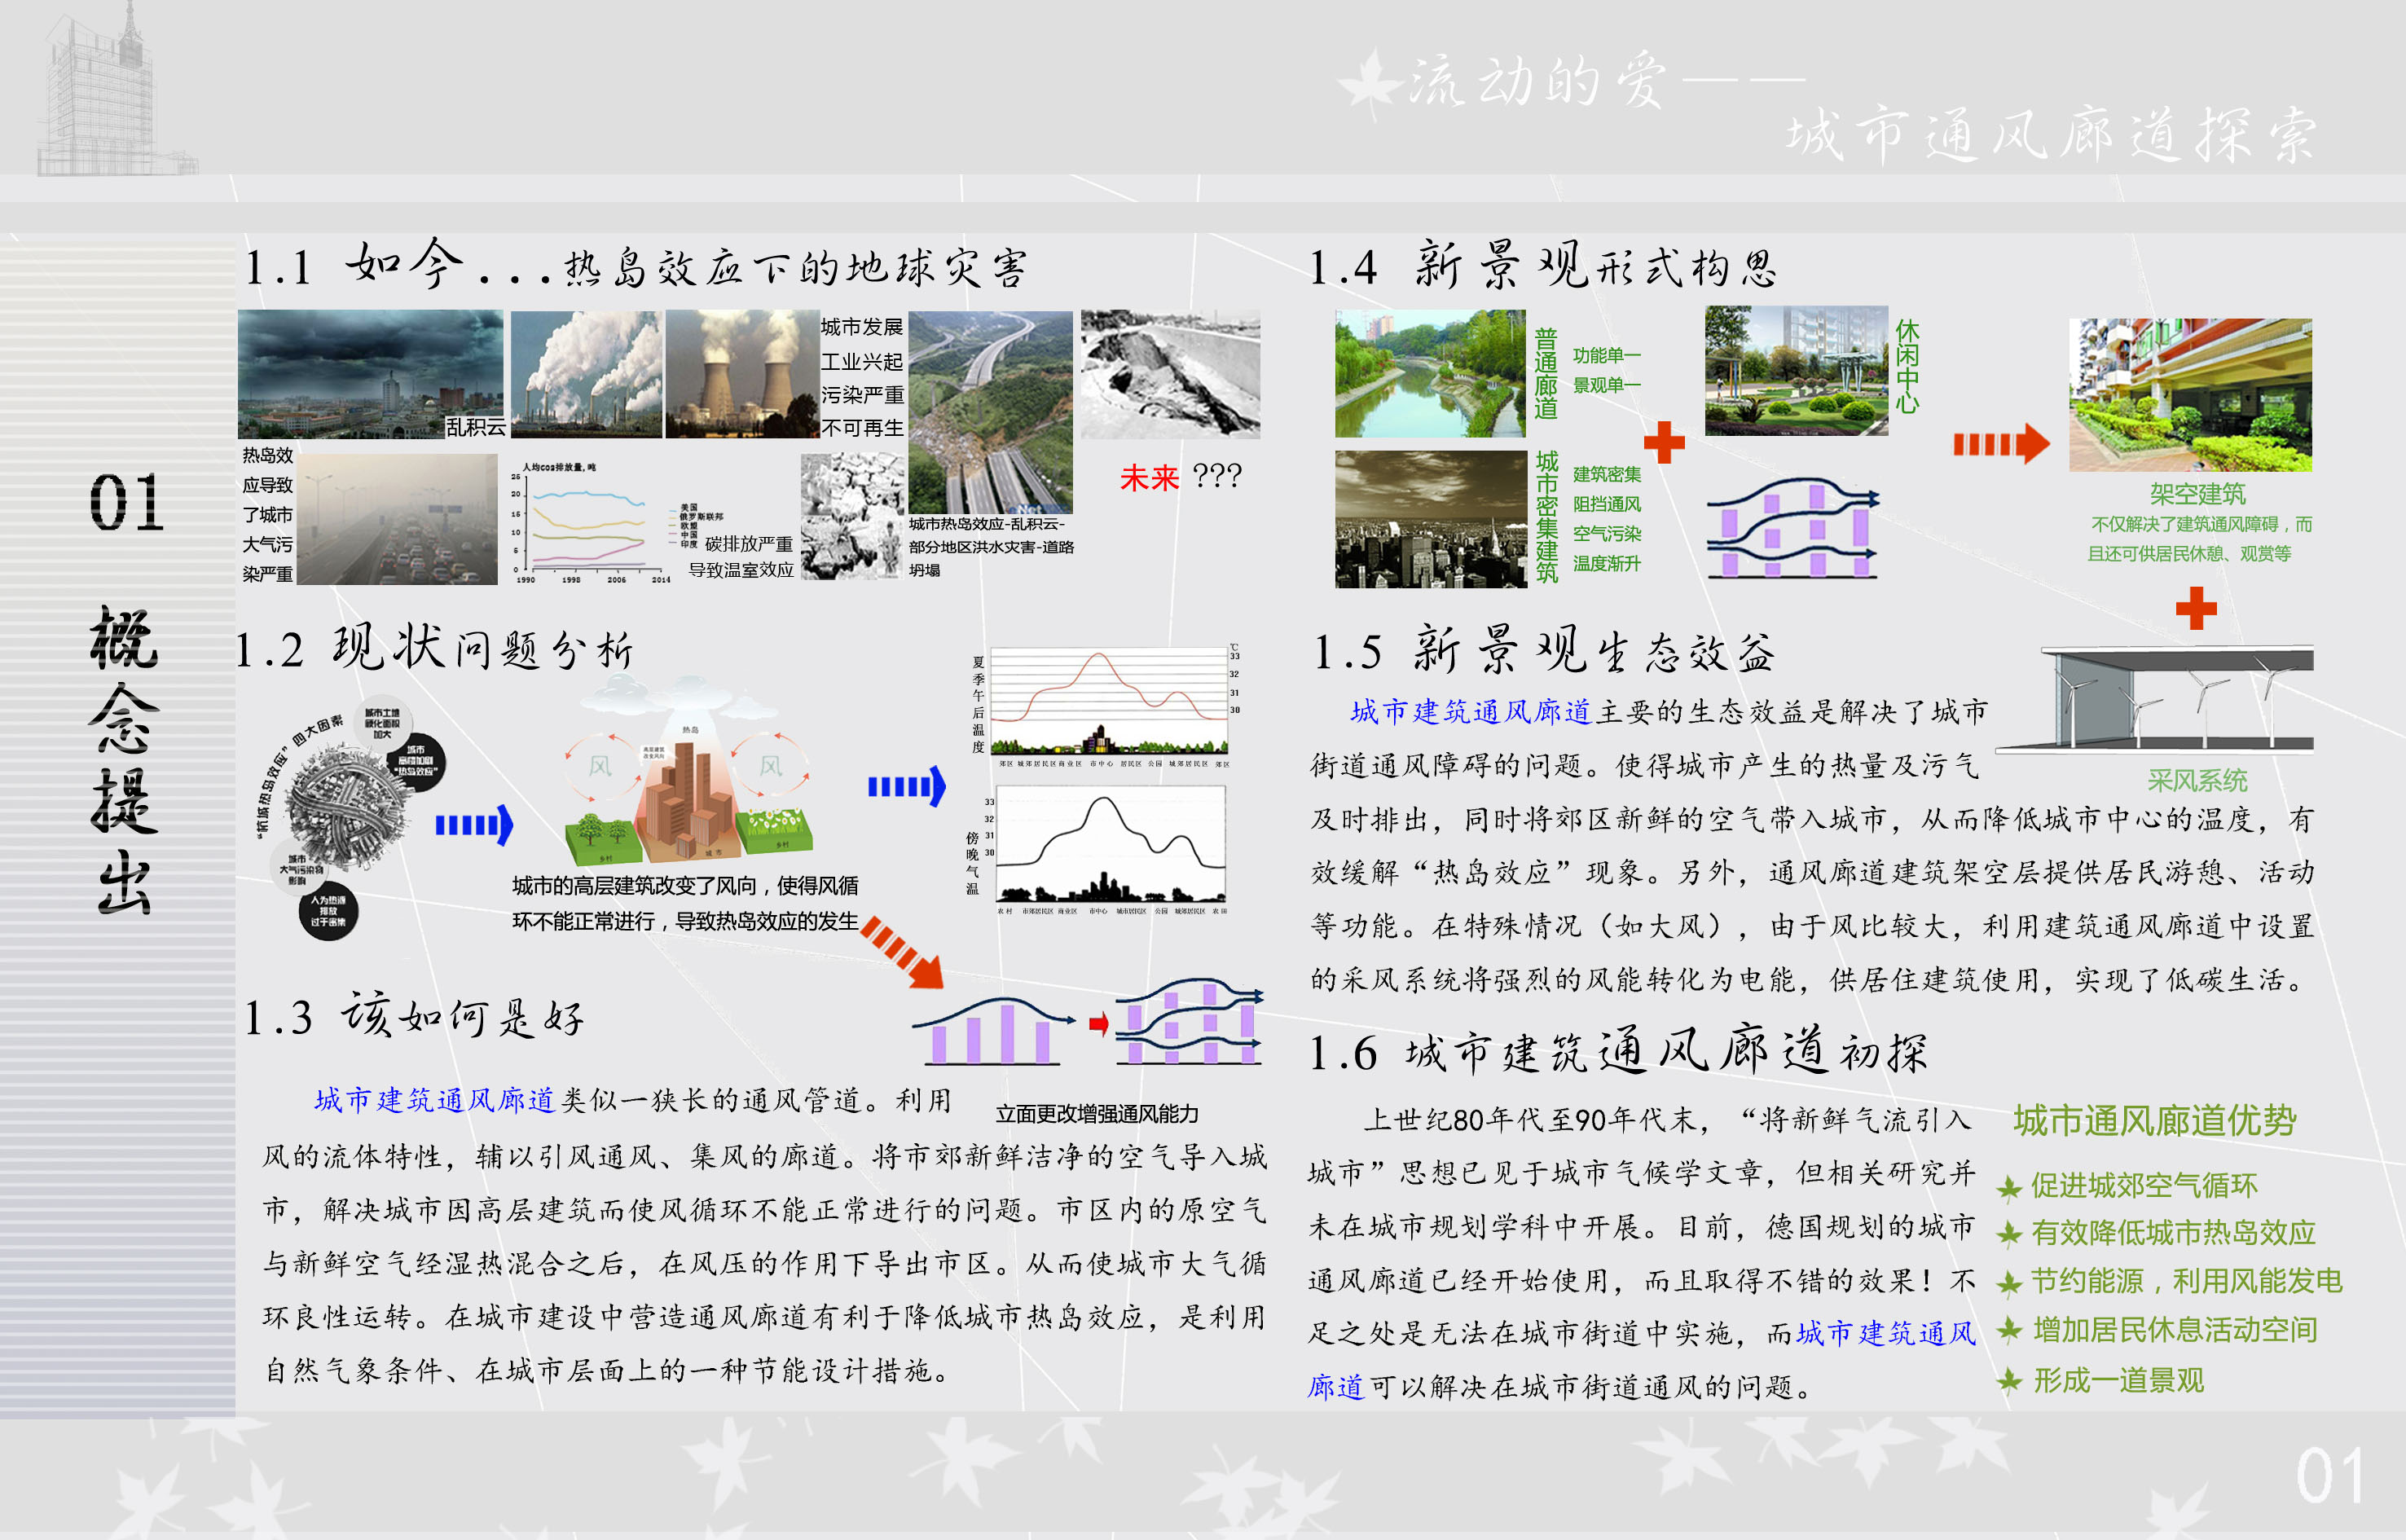Screen dimensions: 2406x1540
Task: Click the green 城市通风廊道优势 heading
Action: [x=2155, y=1120]
